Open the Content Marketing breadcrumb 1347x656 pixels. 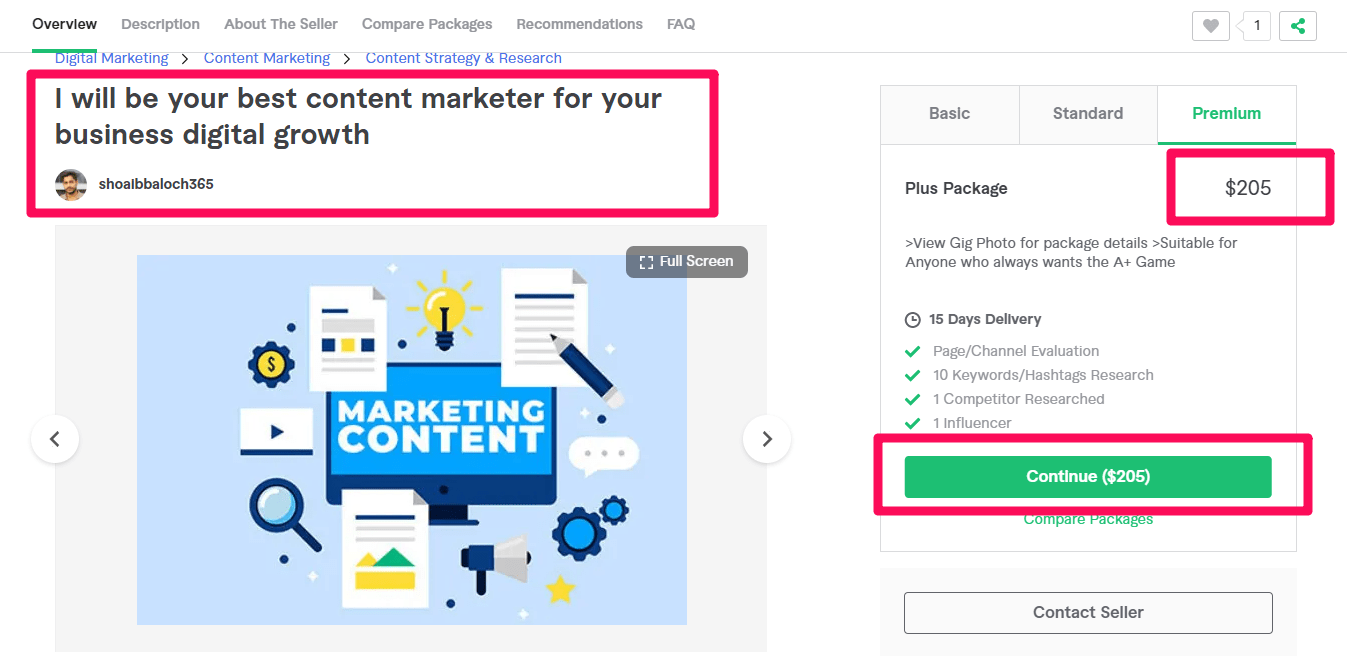click(x=267, y=58)
